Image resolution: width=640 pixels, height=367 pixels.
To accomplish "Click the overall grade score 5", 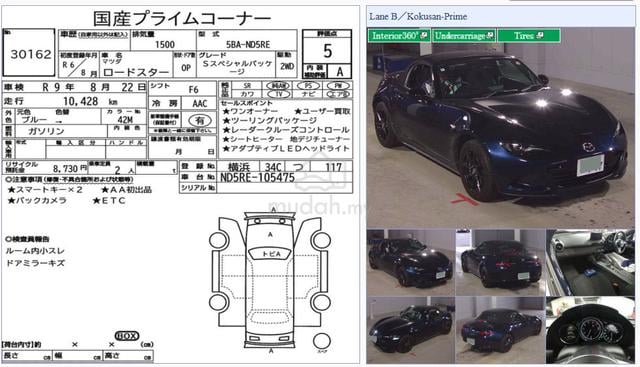I will 327,51.
